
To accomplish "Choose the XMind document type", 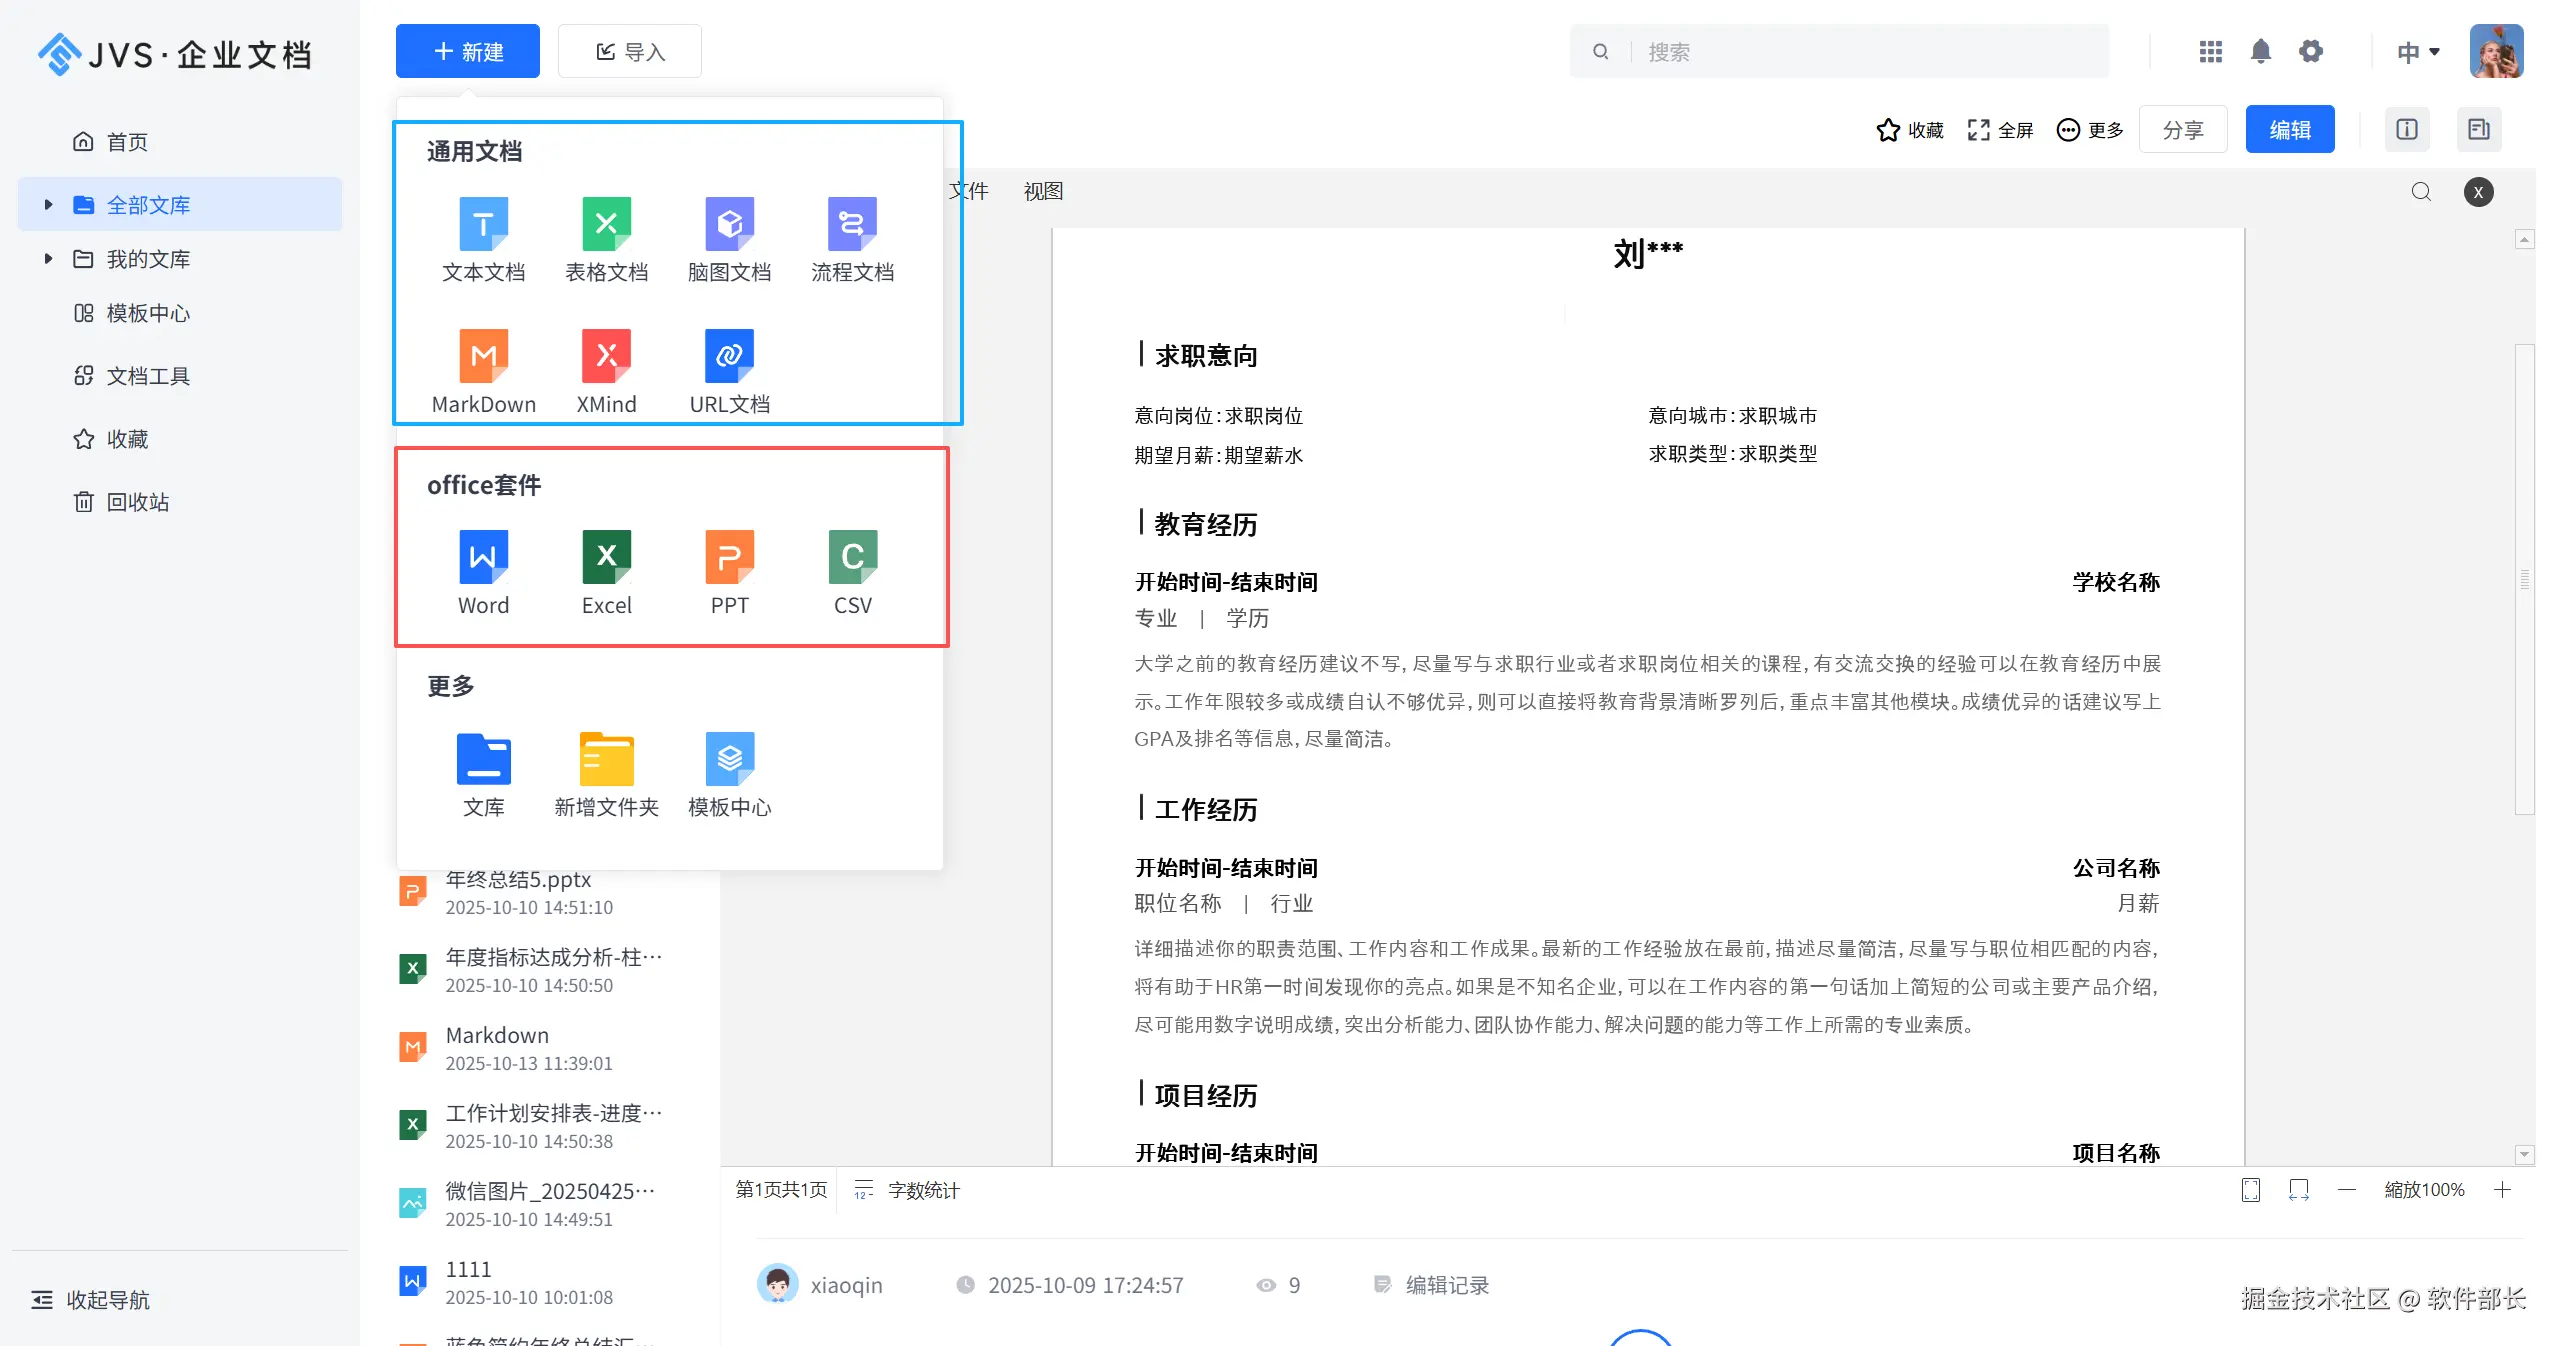I will point(606,356).
